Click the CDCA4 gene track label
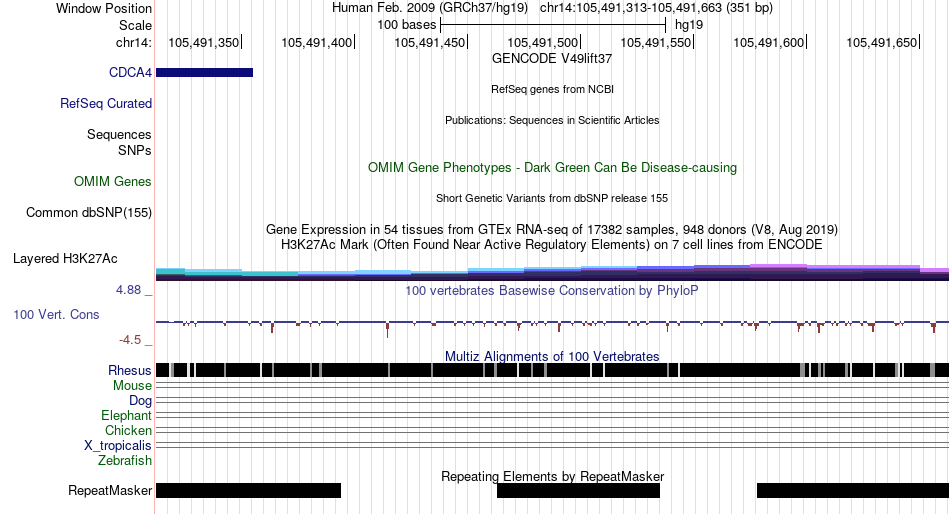This screenshot has height=514, width=950. pyautogui.click(x=130, y=73)
